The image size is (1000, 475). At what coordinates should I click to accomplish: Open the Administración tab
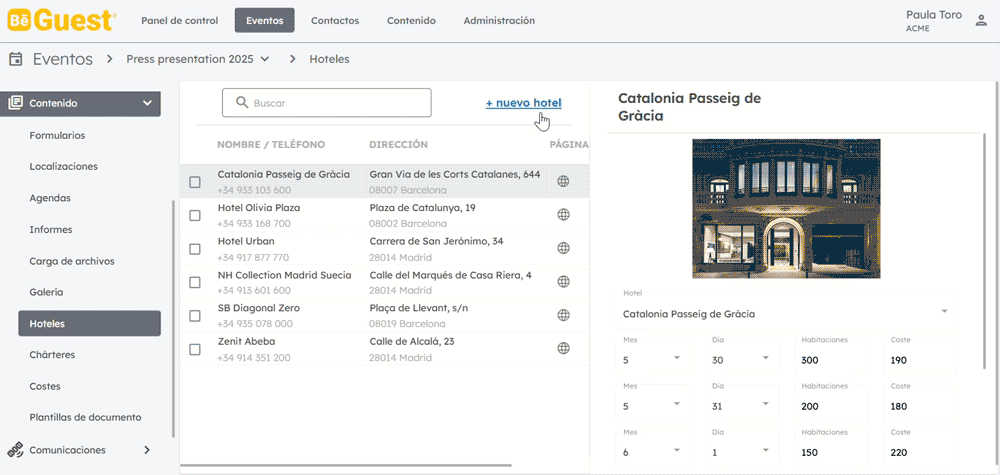pyautogui.click(x=499, y=20)
